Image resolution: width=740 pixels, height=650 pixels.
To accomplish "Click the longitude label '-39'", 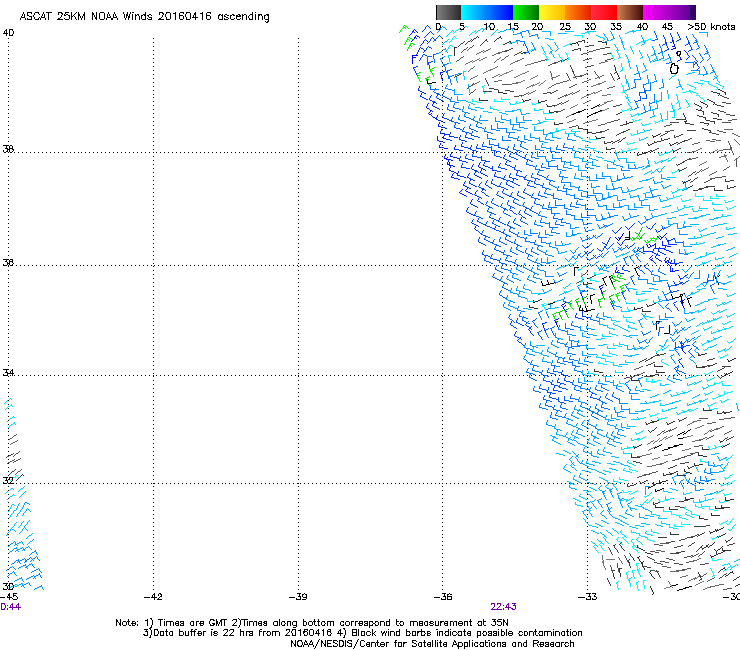I will tap(298, 597).
